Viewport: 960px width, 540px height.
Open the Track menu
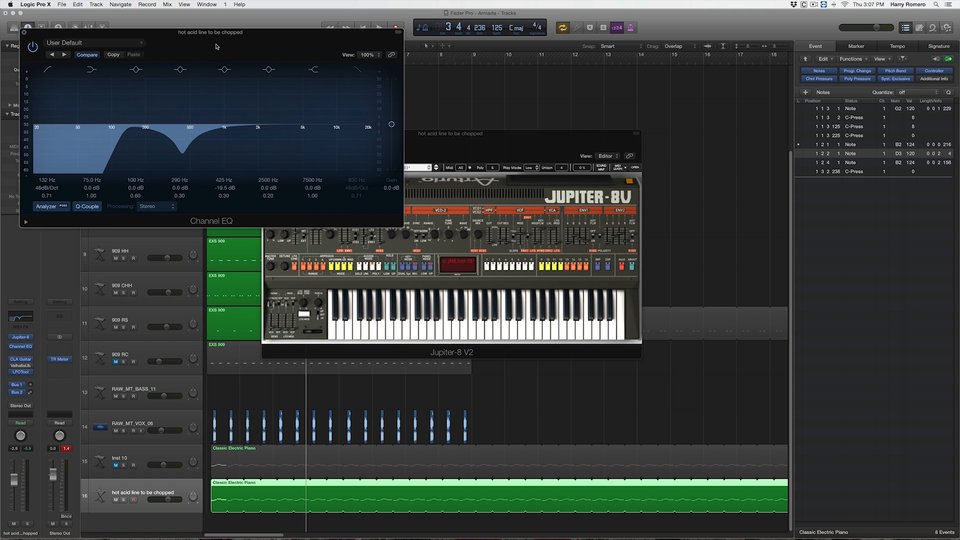coord(96,4)
